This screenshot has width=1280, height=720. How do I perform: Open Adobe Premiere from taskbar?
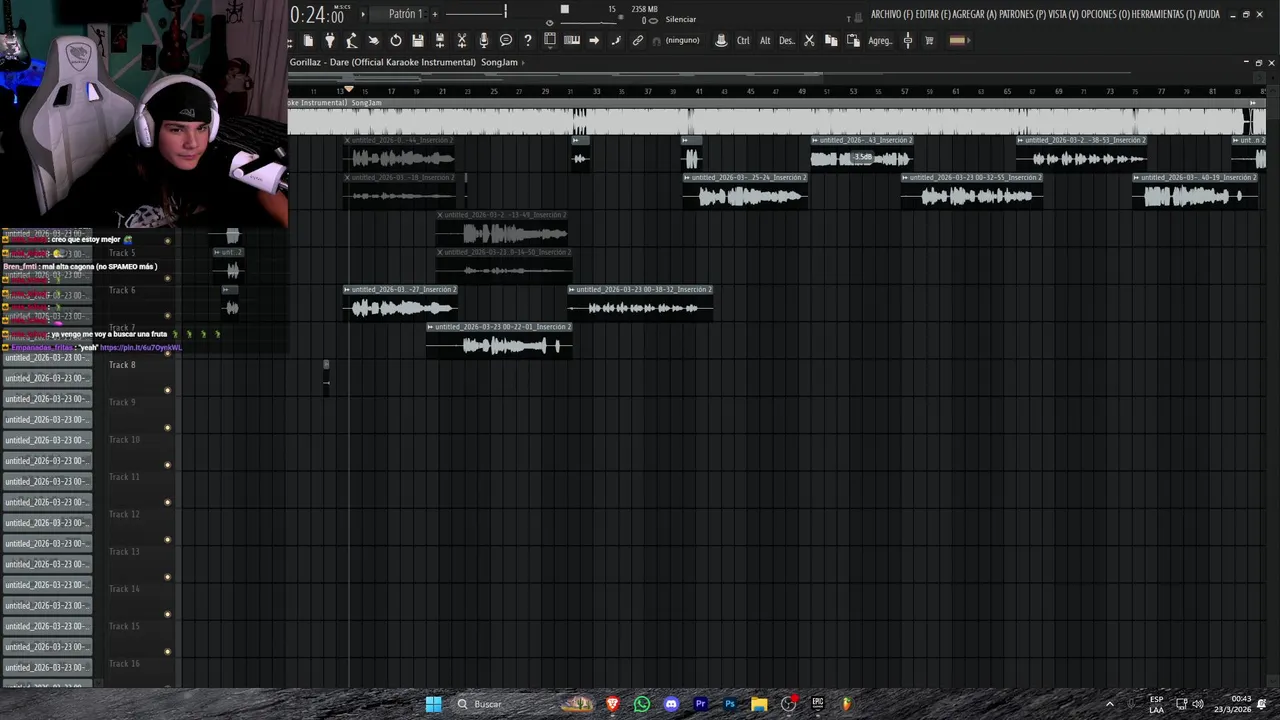click(x=700, y=704)
